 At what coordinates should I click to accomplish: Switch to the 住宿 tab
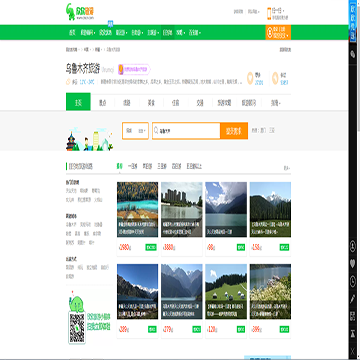click(176, 103)
